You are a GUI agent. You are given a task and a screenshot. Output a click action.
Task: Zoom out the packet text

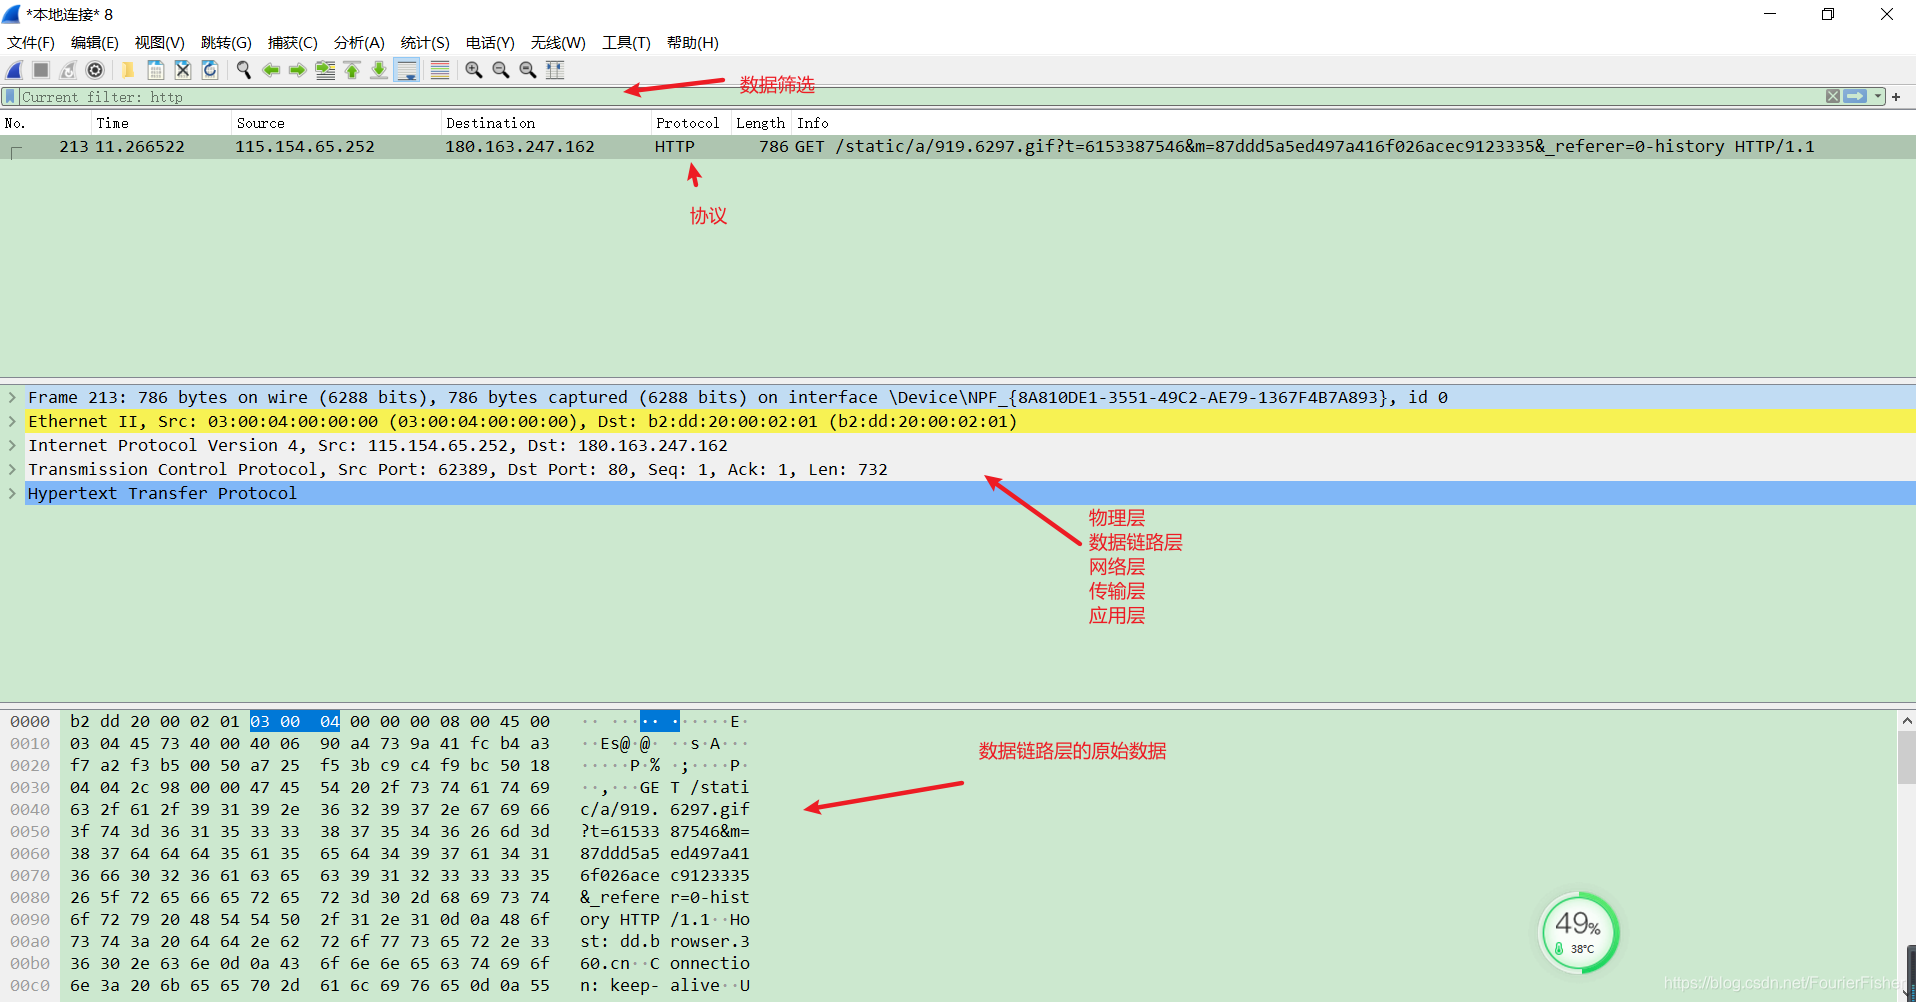click(x=500, y=70)
